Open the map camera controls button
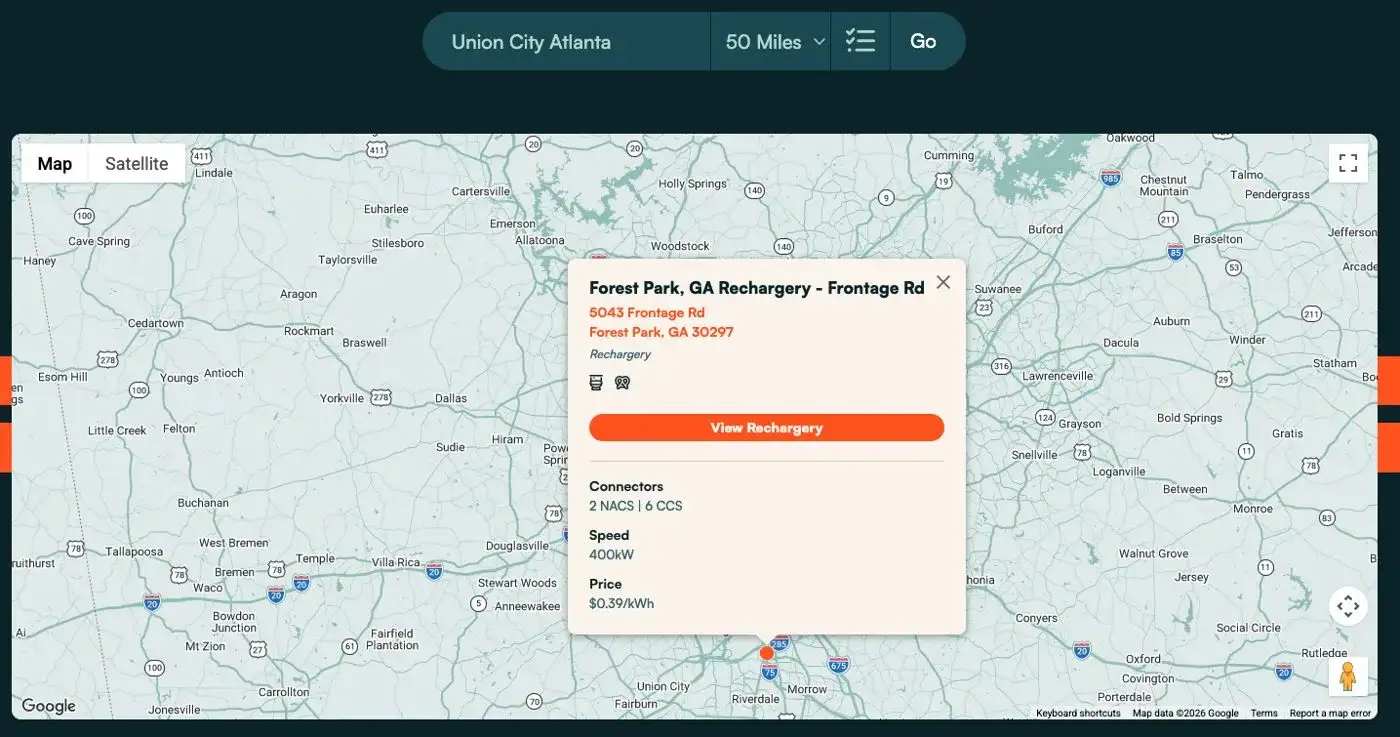1400x737 pixels. 1348,606
